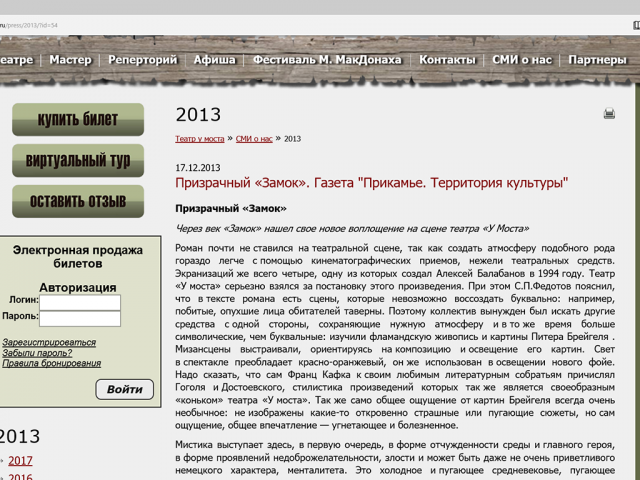Click the оставить отзыв button

click(x=78, y=201)
